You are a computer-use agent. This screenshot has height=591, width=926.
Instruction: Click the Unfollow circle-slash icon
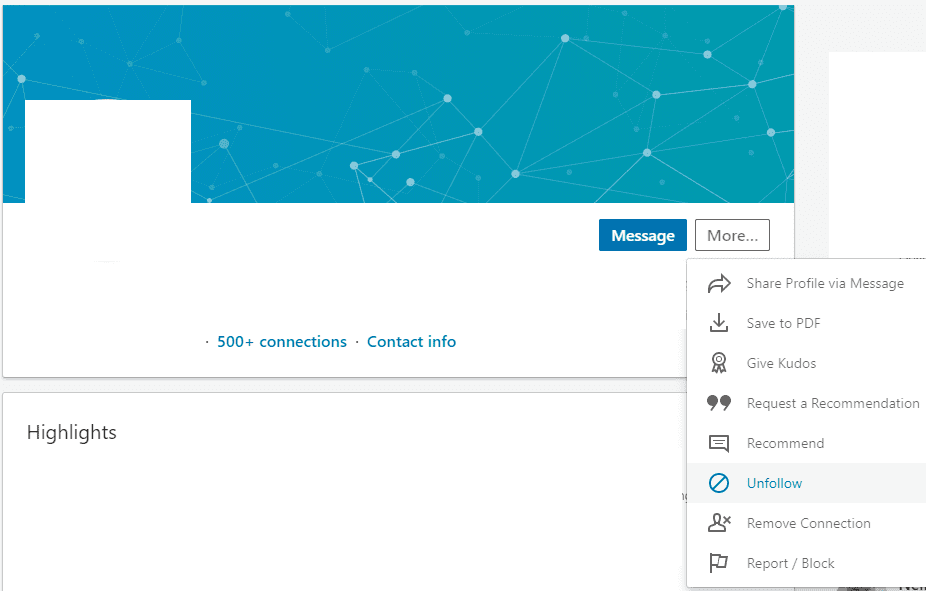point(719,483)
